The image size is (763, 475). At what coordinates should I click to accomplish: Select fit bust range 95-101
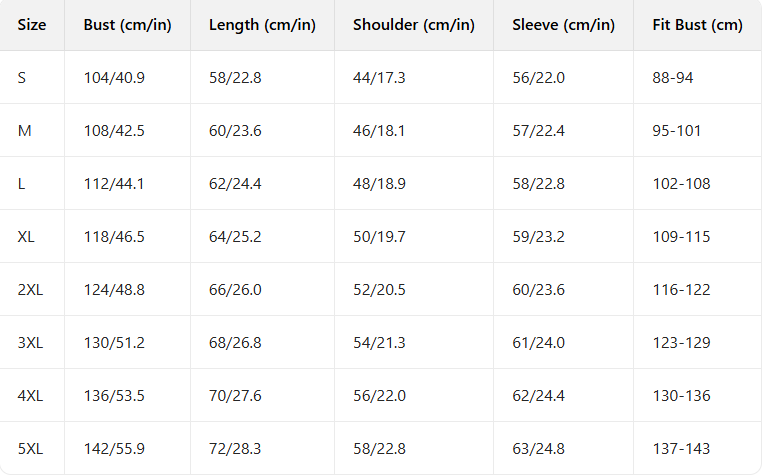coord(676,130)
